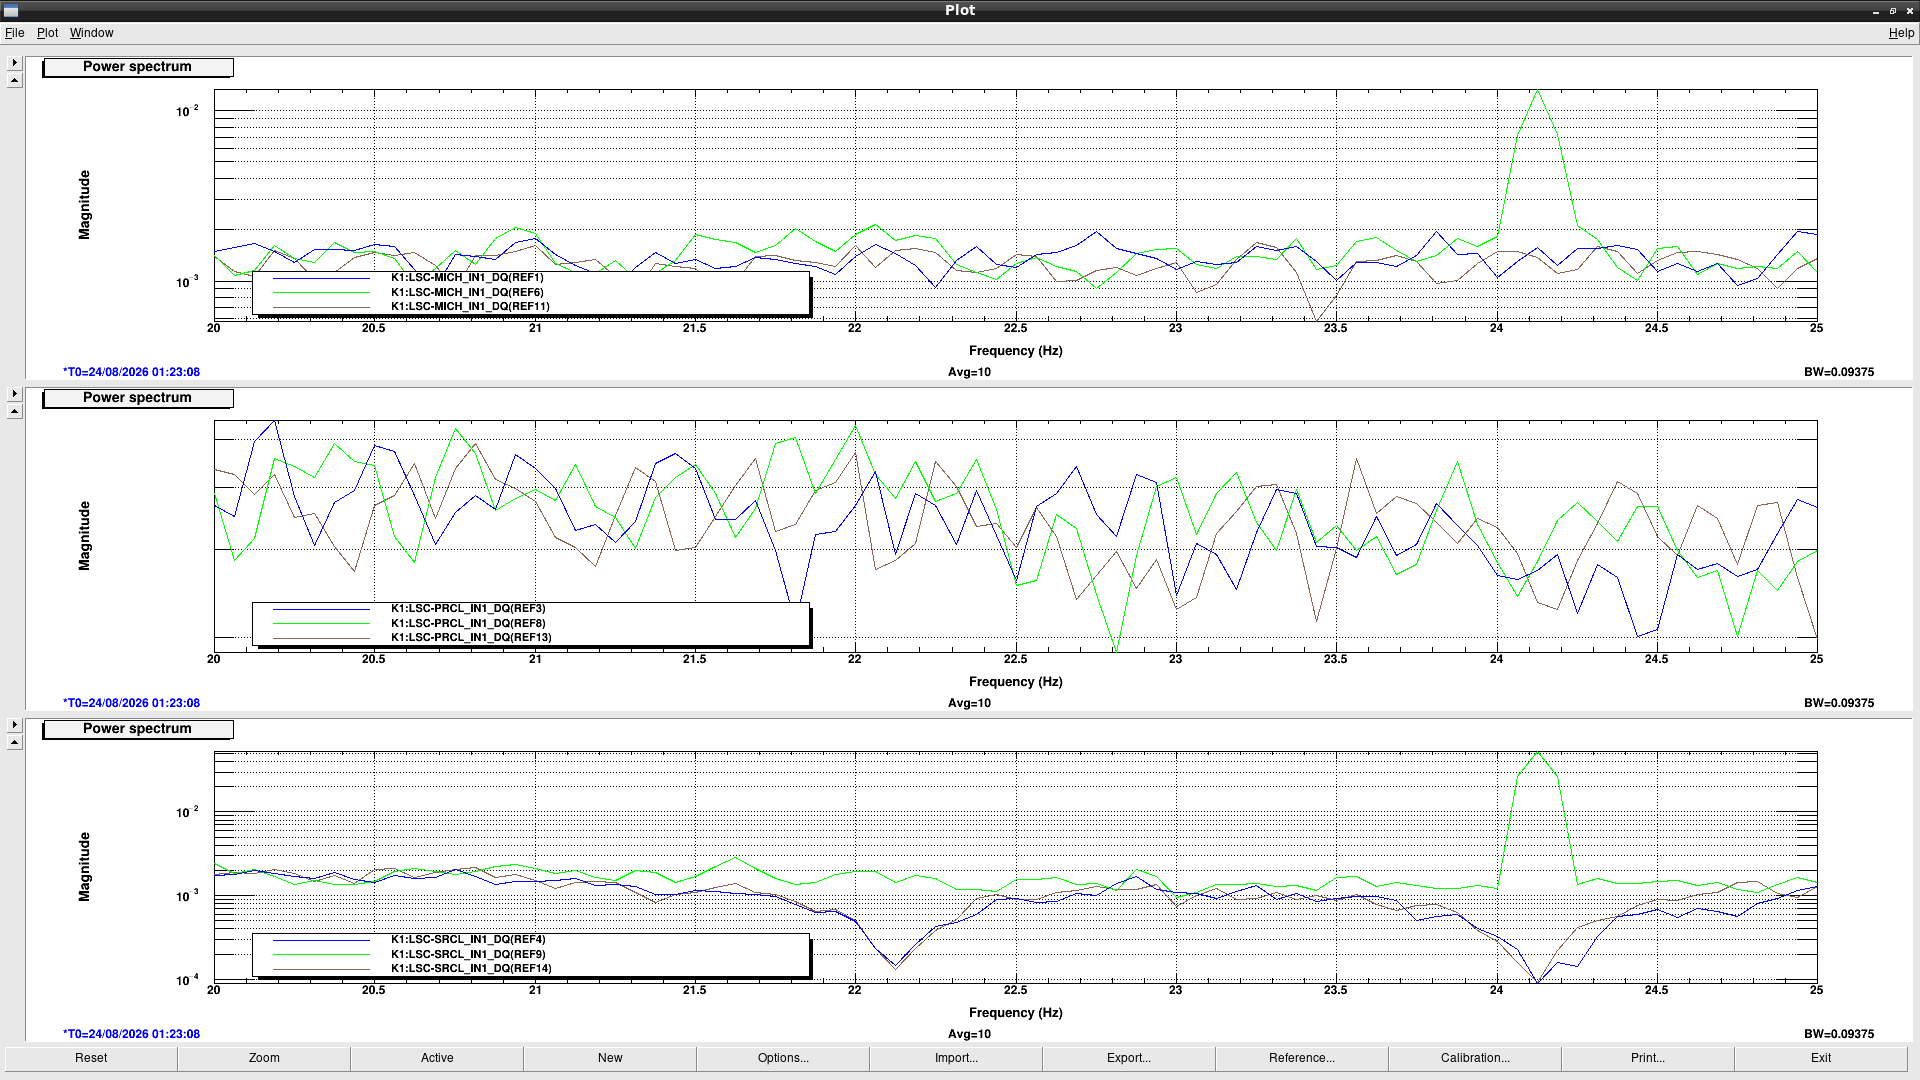Click the Reference button
Viewport: 1920px width, 1080px height.
[1302, 1058]
